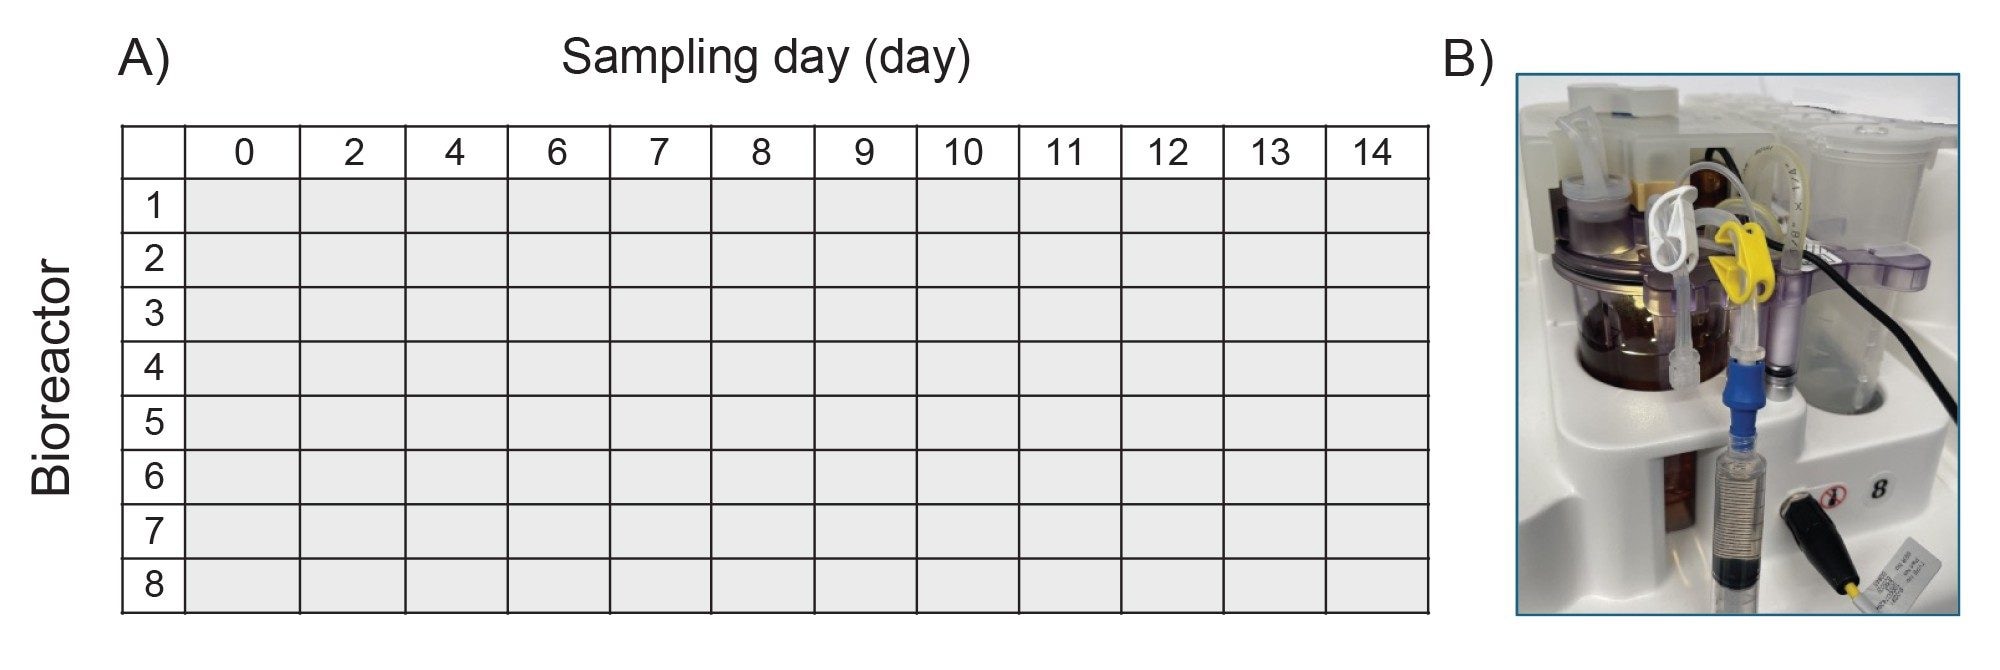Click the cell for bioreactor 8 on day 14
The width and height of the screenshot is (2000, 670).
1376,584
